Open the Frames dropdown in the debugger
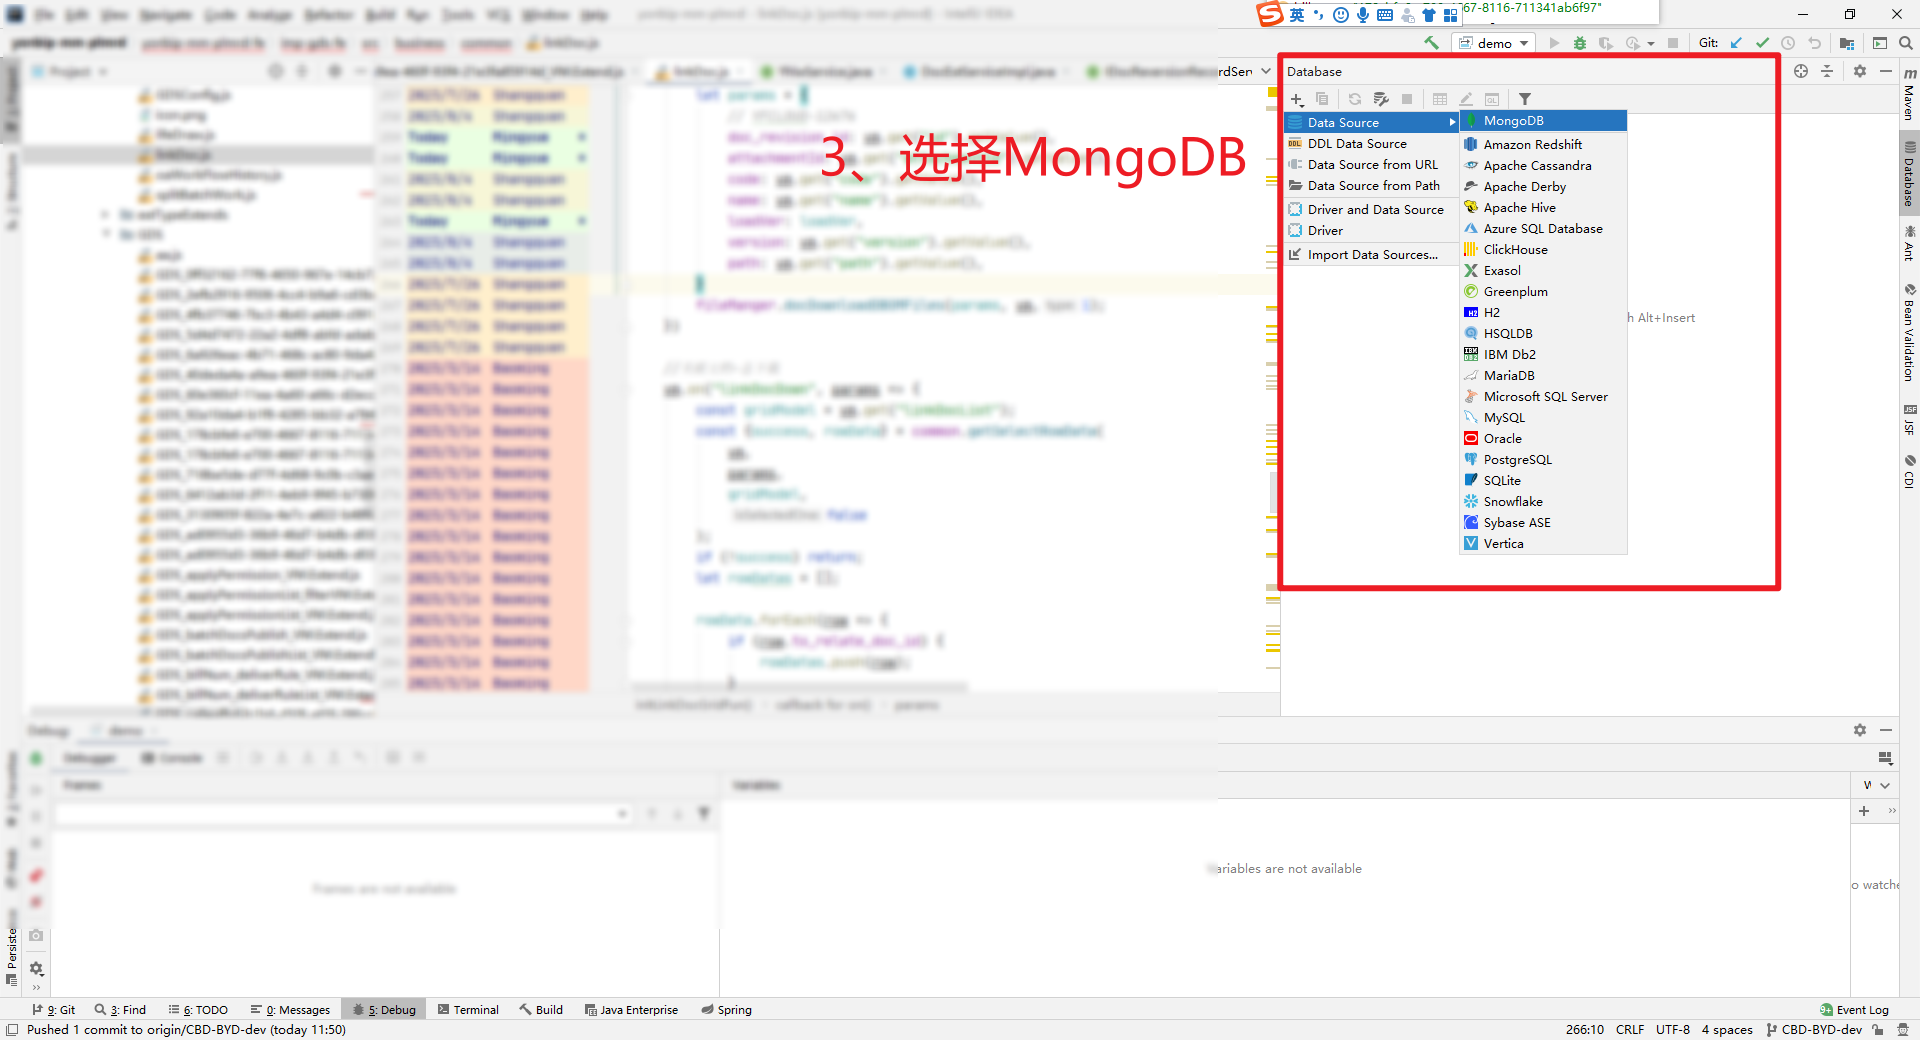Screen dimensions: 1920x1040 click(x=623, y=813)
